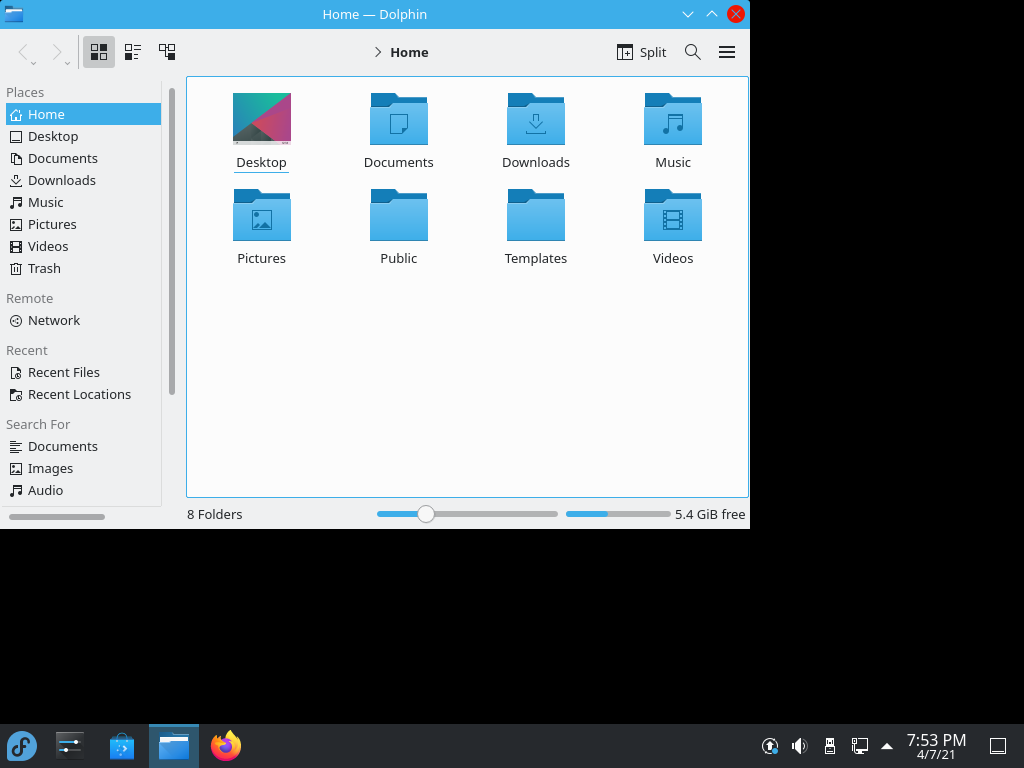
Task: Open Documents in Places sidebar
Action: [84, 159]
